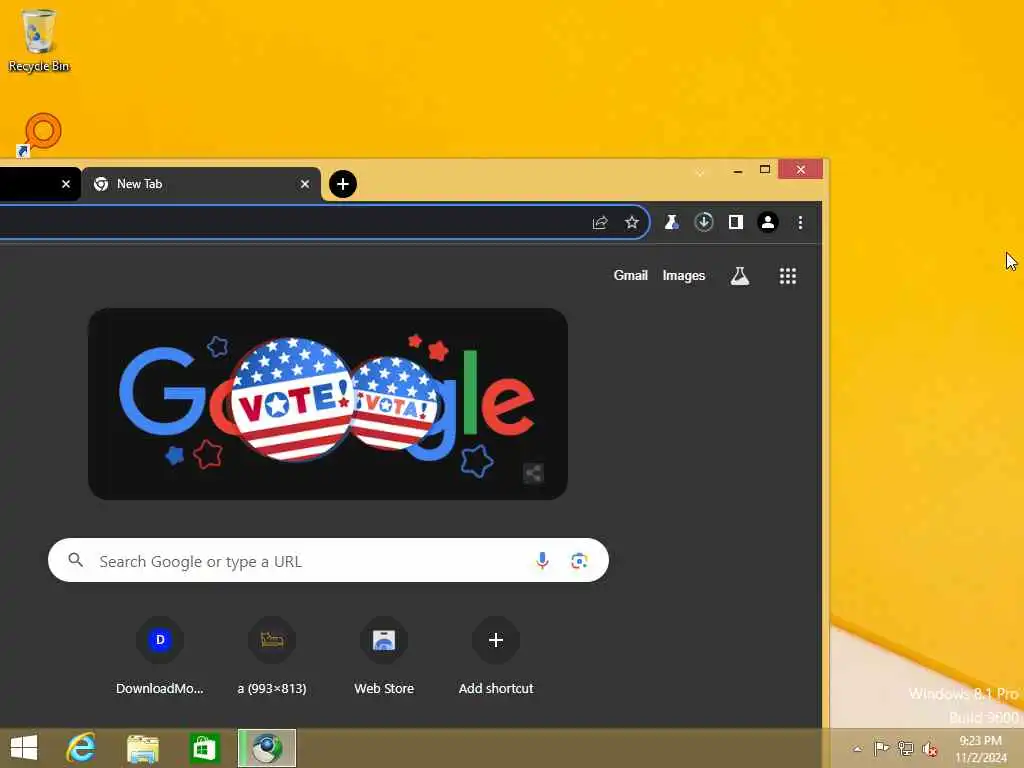1024x768 pixels.
Task: Launch Internet Explorer from taskbar
Action: pos(81,748)
